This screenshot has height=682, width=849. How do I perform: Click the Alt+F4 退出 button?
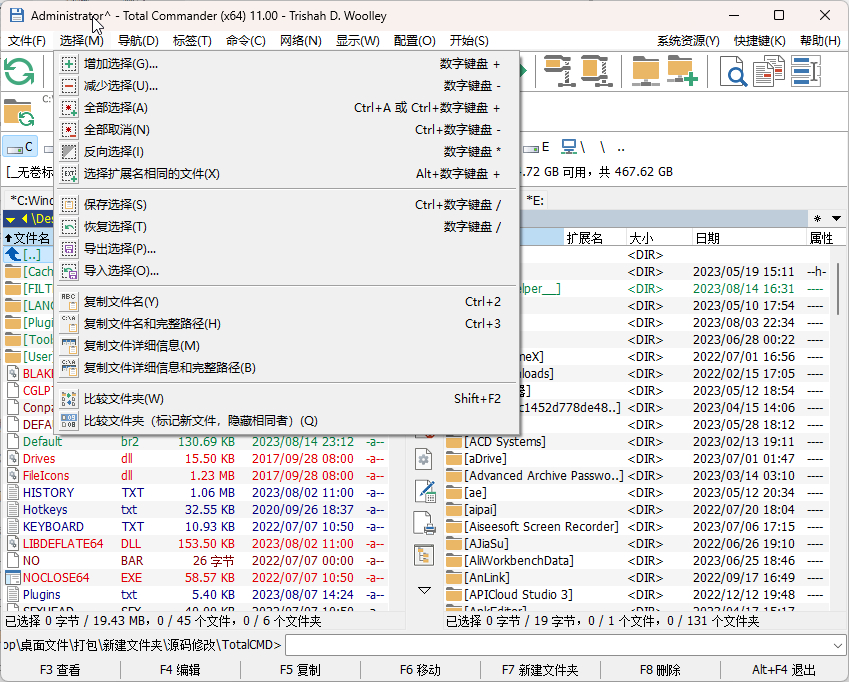(x=783, y=670)
